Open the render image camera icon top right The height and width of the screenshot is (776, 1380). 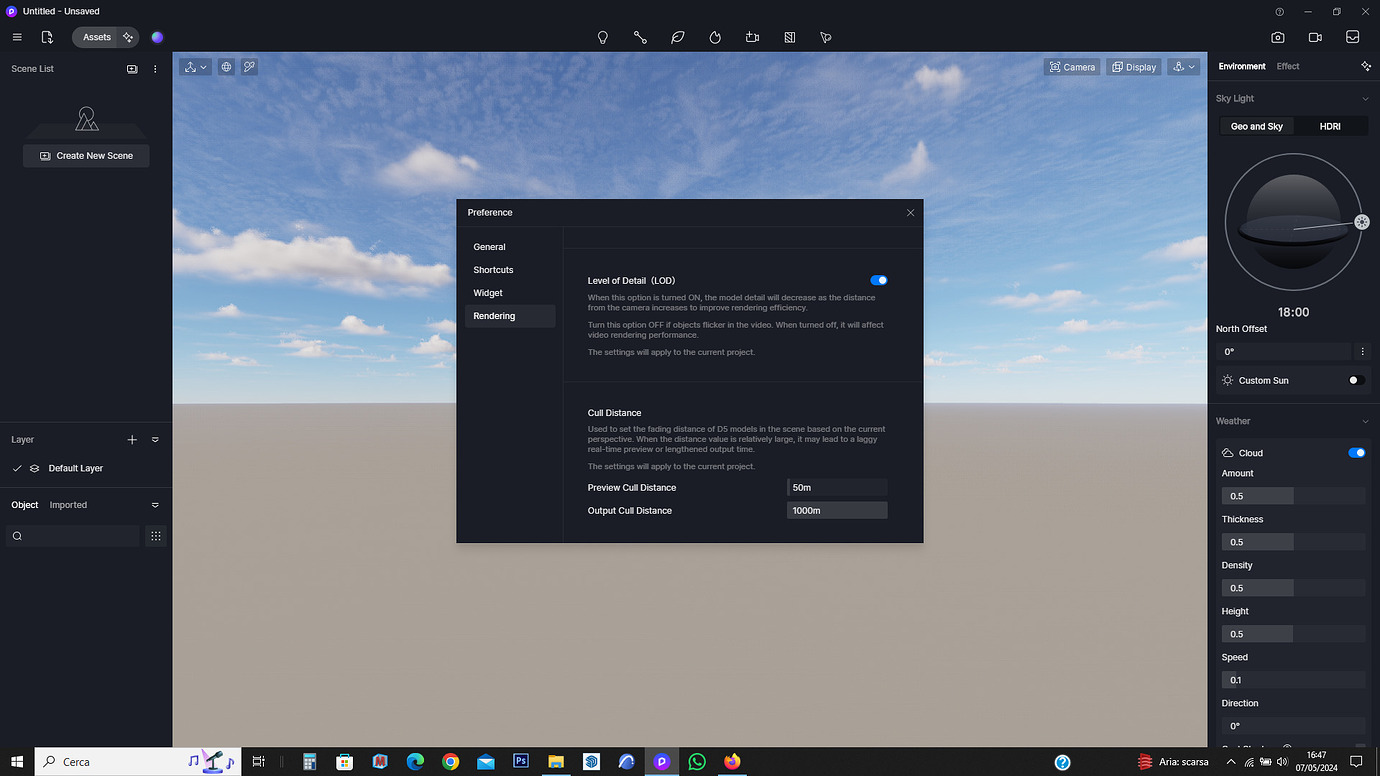point(1278,37)
